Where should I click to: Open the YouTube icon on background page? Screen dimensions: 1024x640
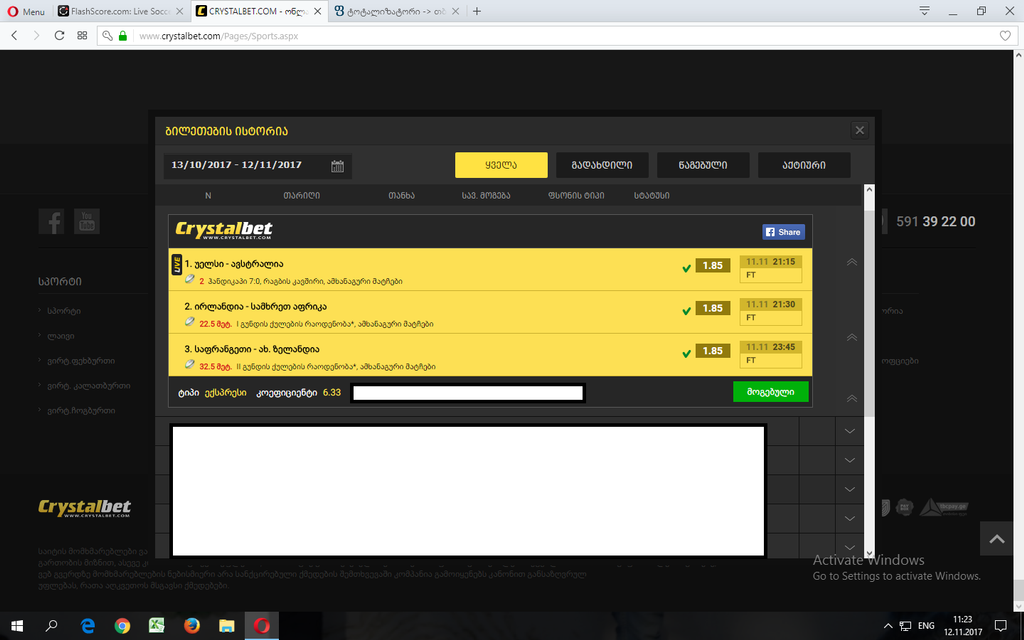pos(86,221)
